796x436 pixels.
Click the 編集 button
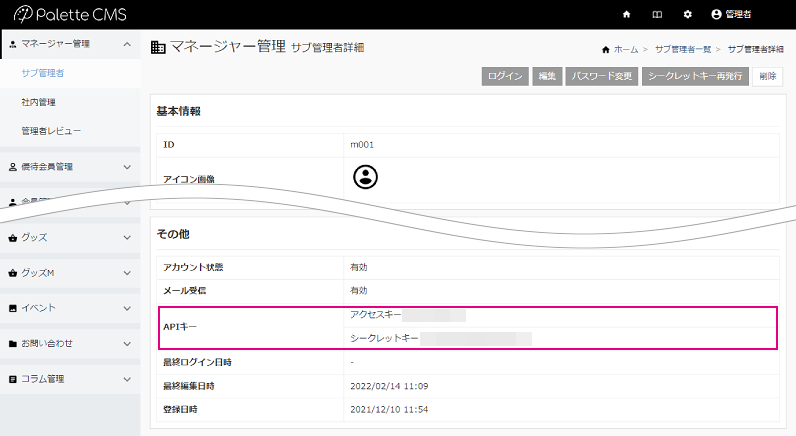point(547,76)
